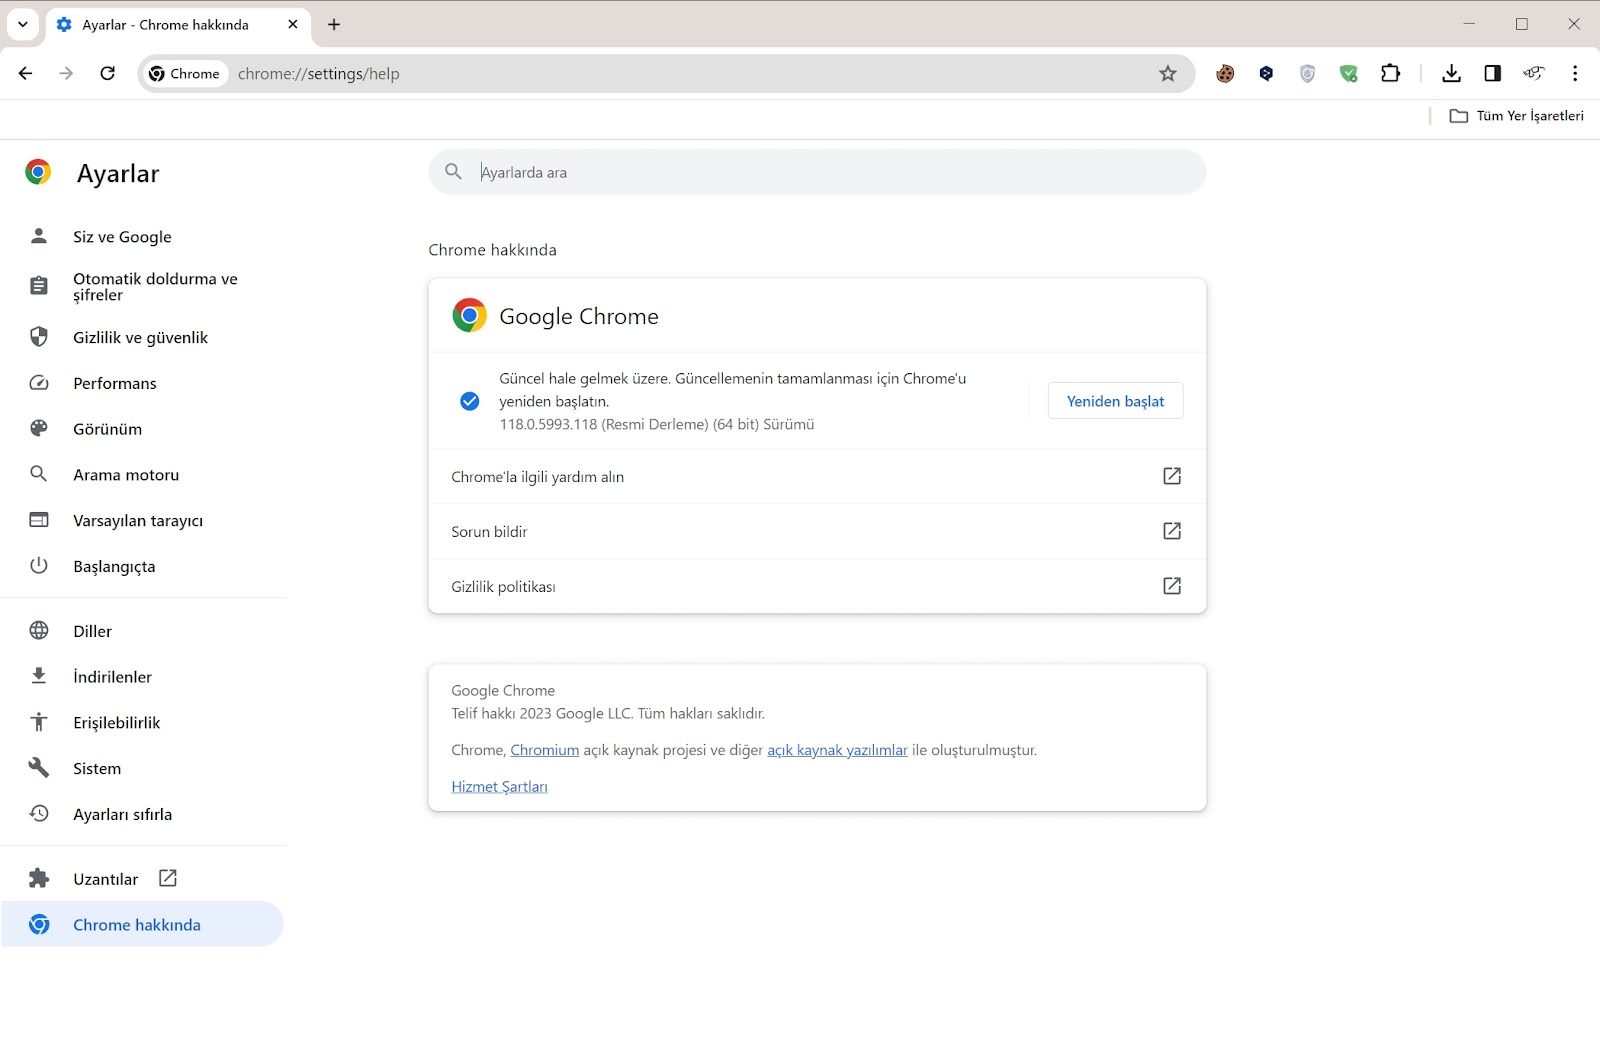Open Gizlilik ve güvenlik settings
Screen dimensions: 1600x1055
click(x=143, y=338)
